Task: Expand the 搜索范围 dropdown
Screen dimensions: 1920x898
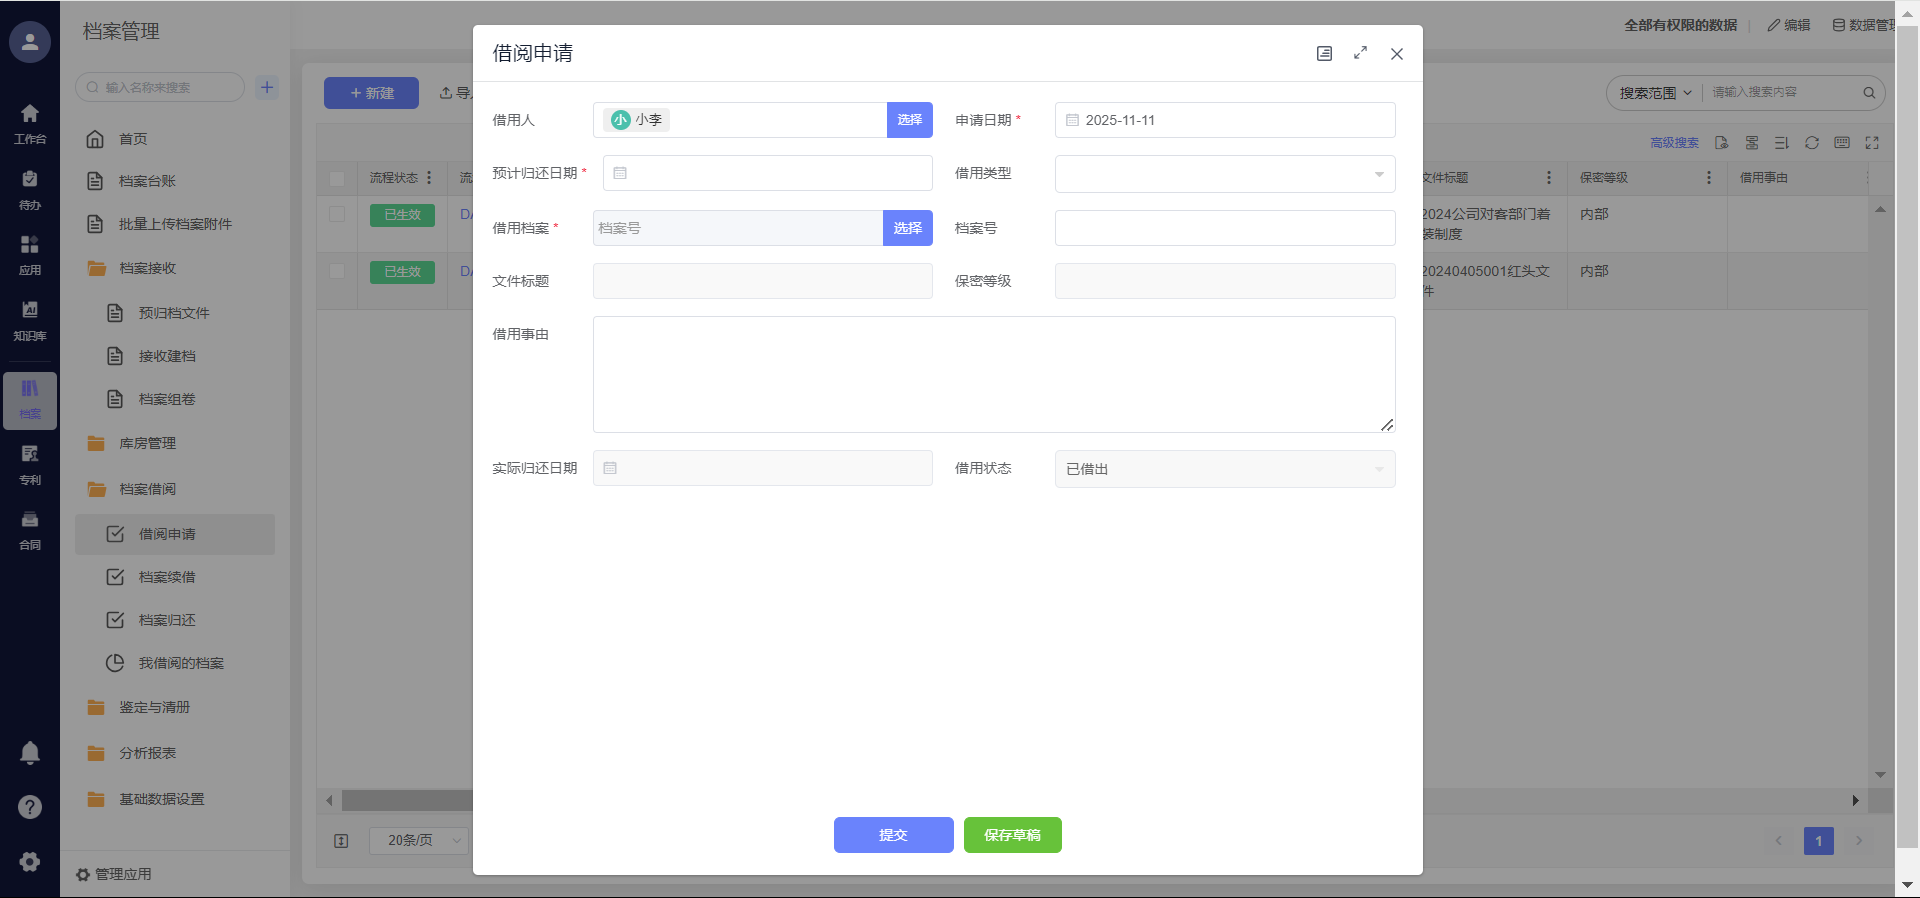Action: (x=1655, y=93)
